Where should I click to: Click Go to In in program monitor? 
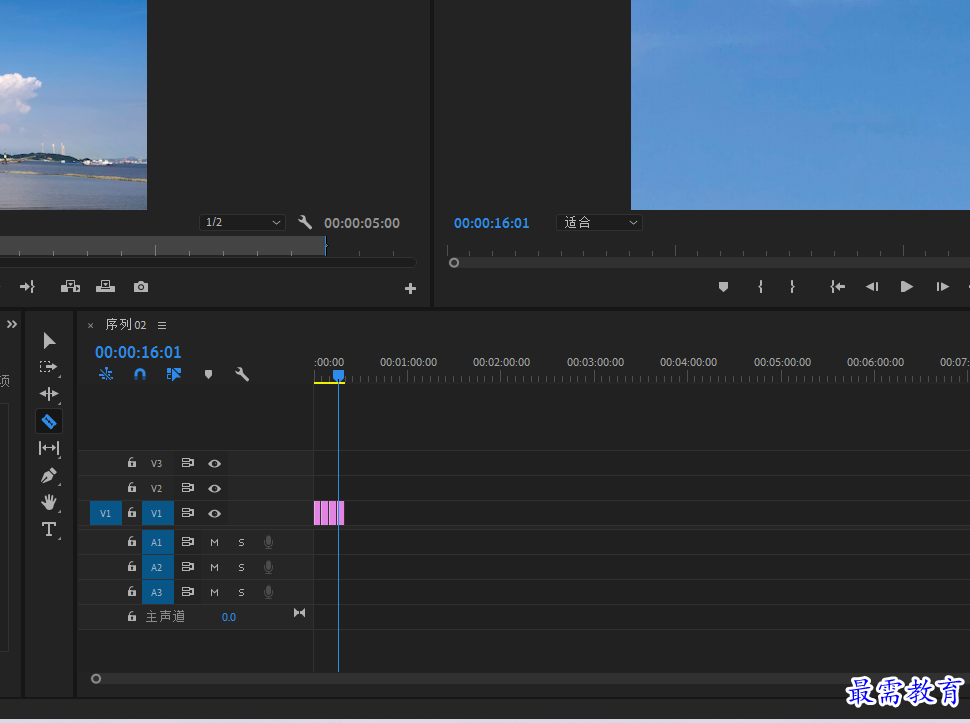click(838, 287)
